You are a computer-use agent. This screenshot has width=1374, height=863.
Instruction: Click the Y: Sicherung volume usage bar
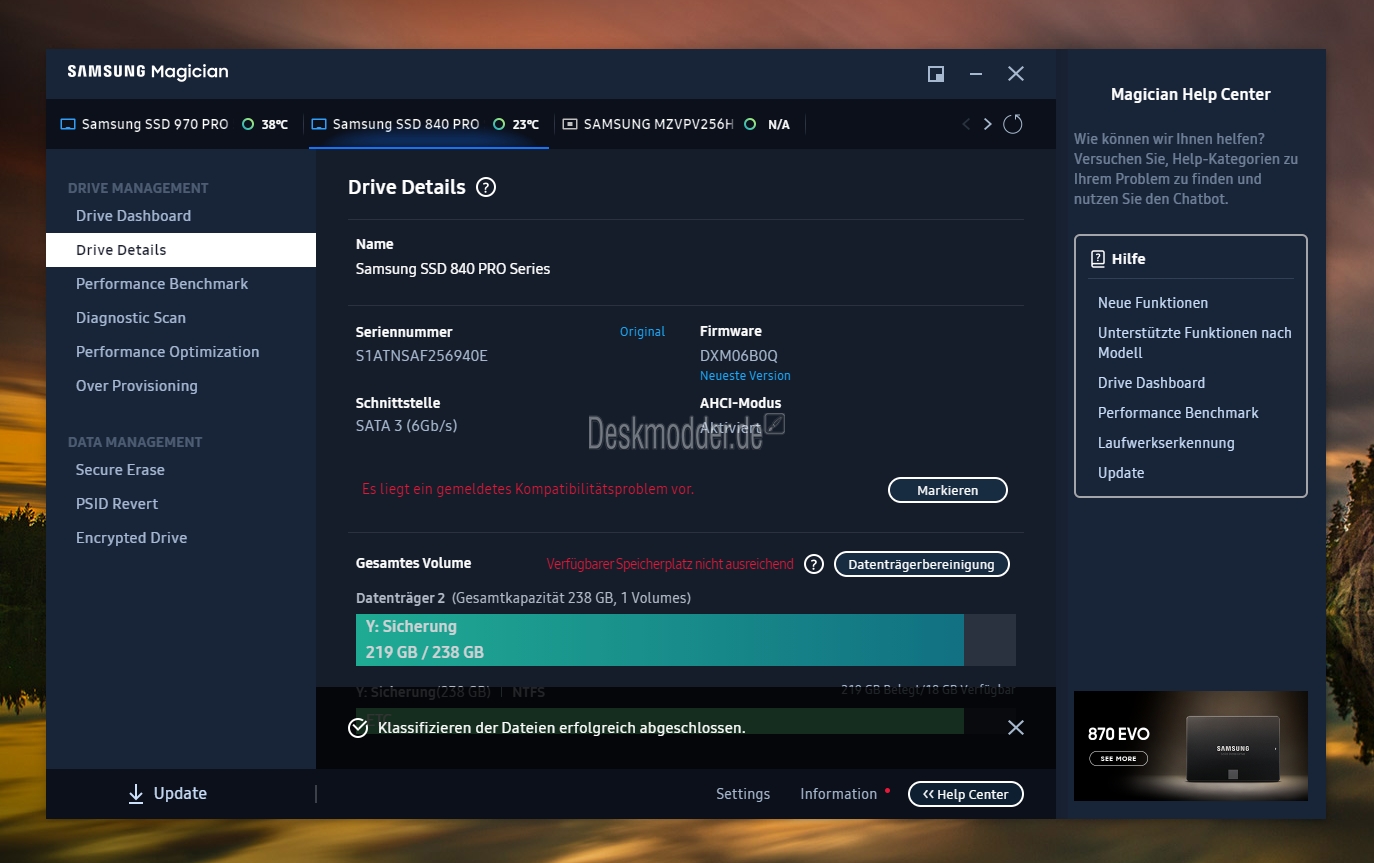(x=686, y=640)
